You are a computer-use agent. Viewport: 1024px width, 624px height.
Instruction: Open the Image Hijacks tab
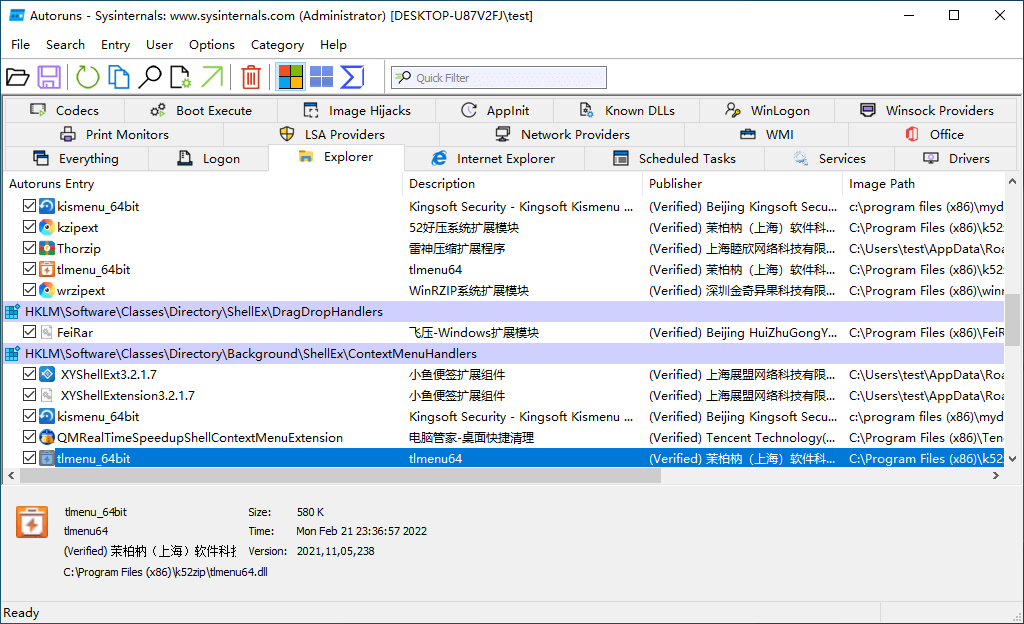click(x=357, y=110)
